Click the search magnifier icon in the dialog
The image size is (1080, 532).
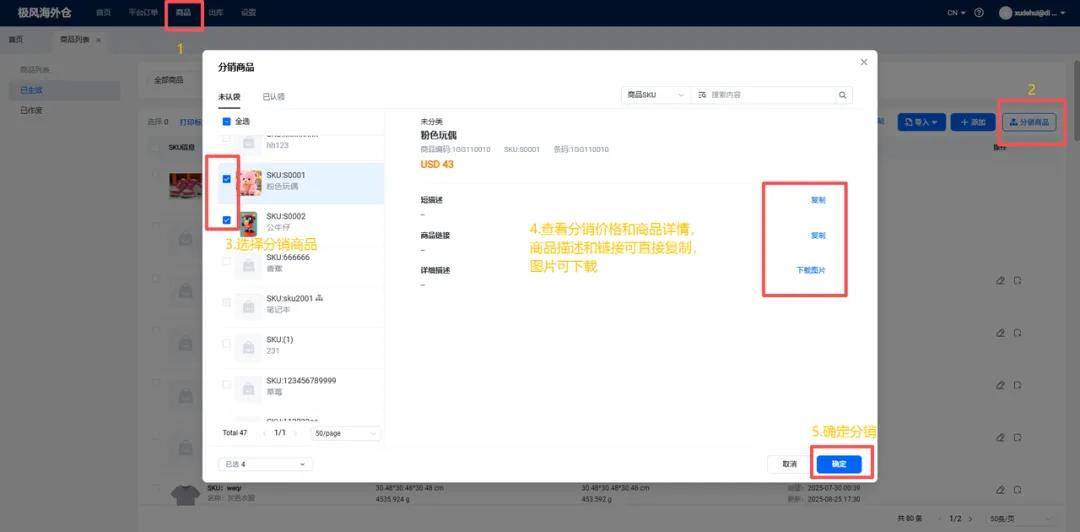(x=843, y=95)
